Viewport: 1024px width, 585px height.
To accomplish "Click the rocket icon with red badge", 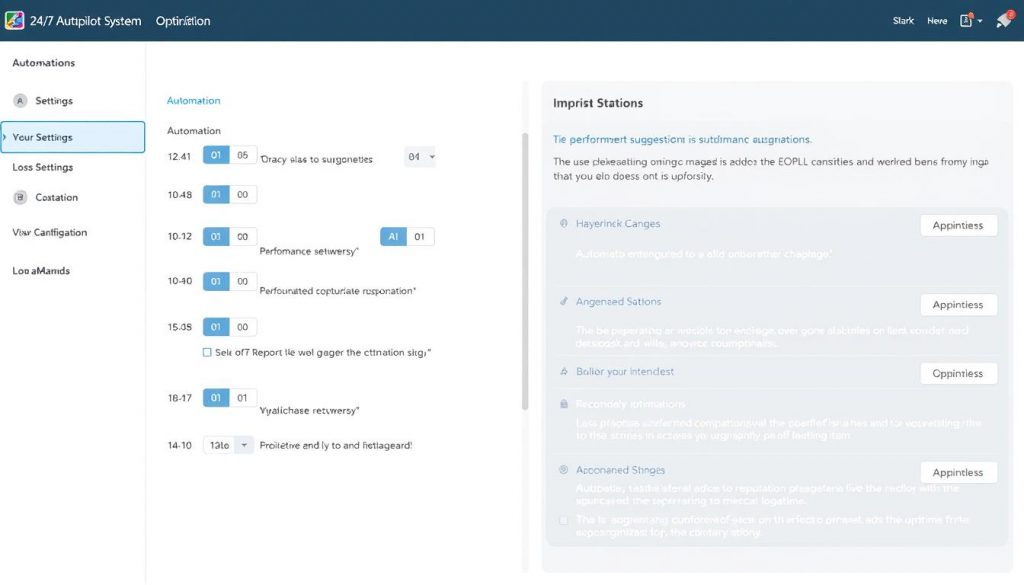I will pos(1003,20).
